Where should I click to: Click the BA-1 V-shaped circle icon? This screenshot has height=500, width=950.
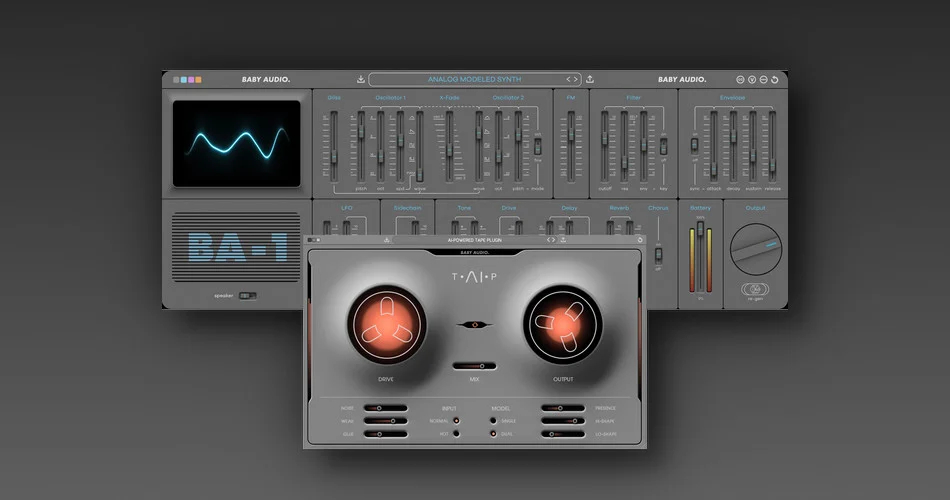[x=752, y=79]
